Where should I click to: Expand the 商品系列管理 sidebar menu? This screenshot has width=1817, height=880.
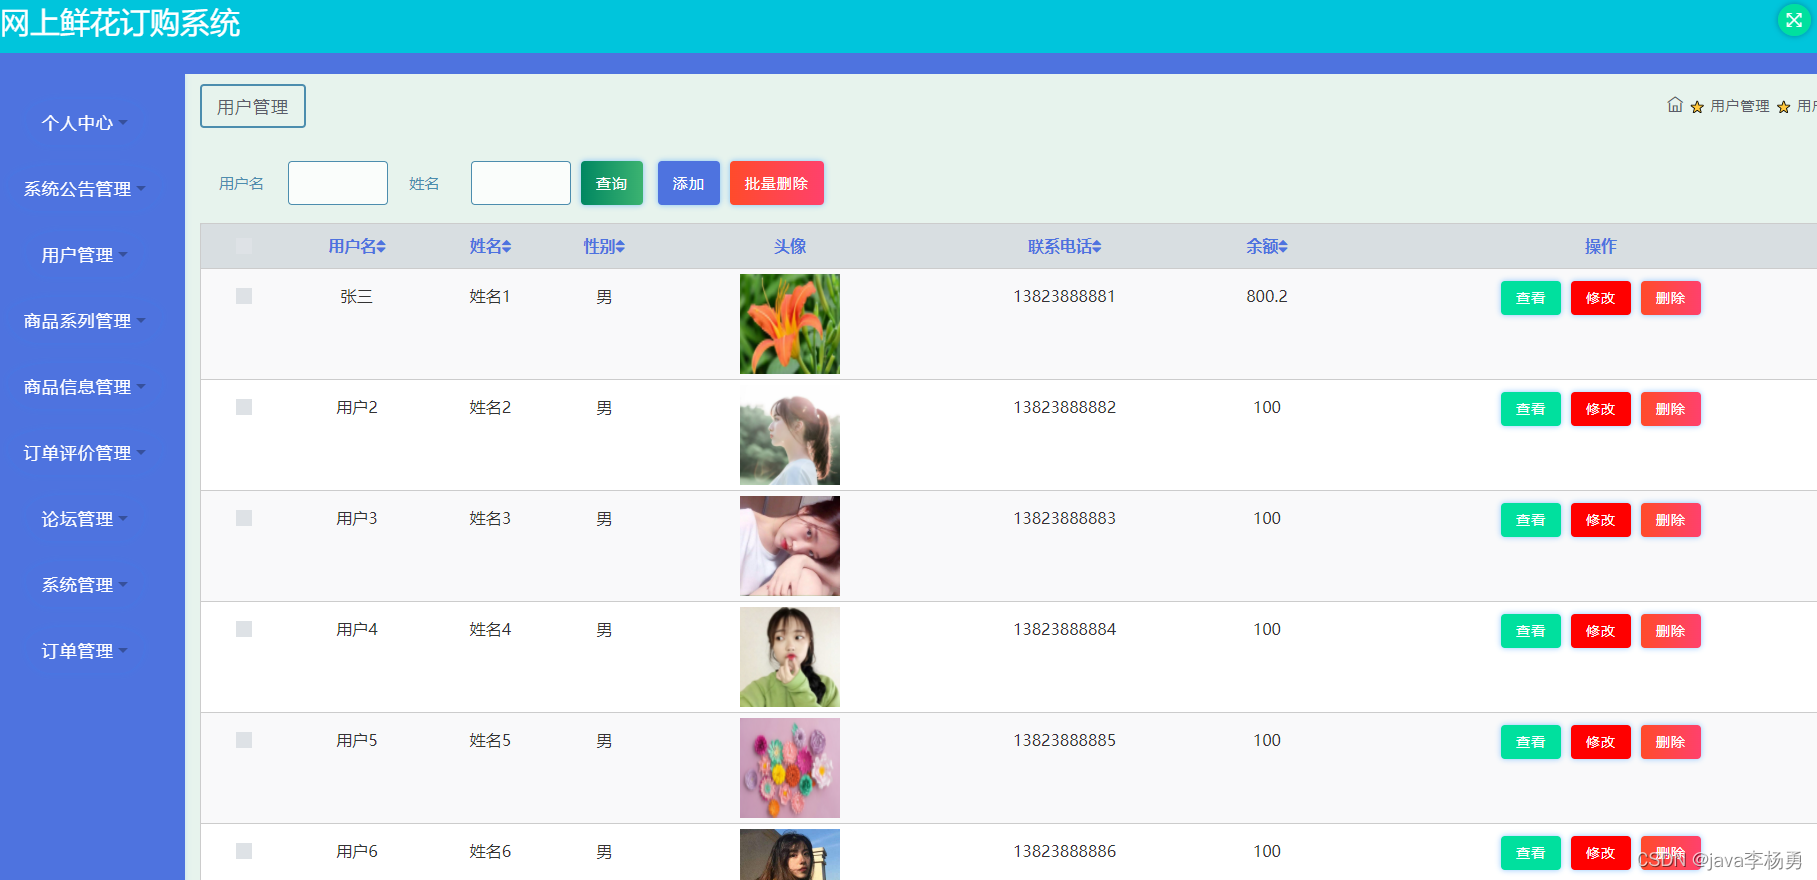85,321
